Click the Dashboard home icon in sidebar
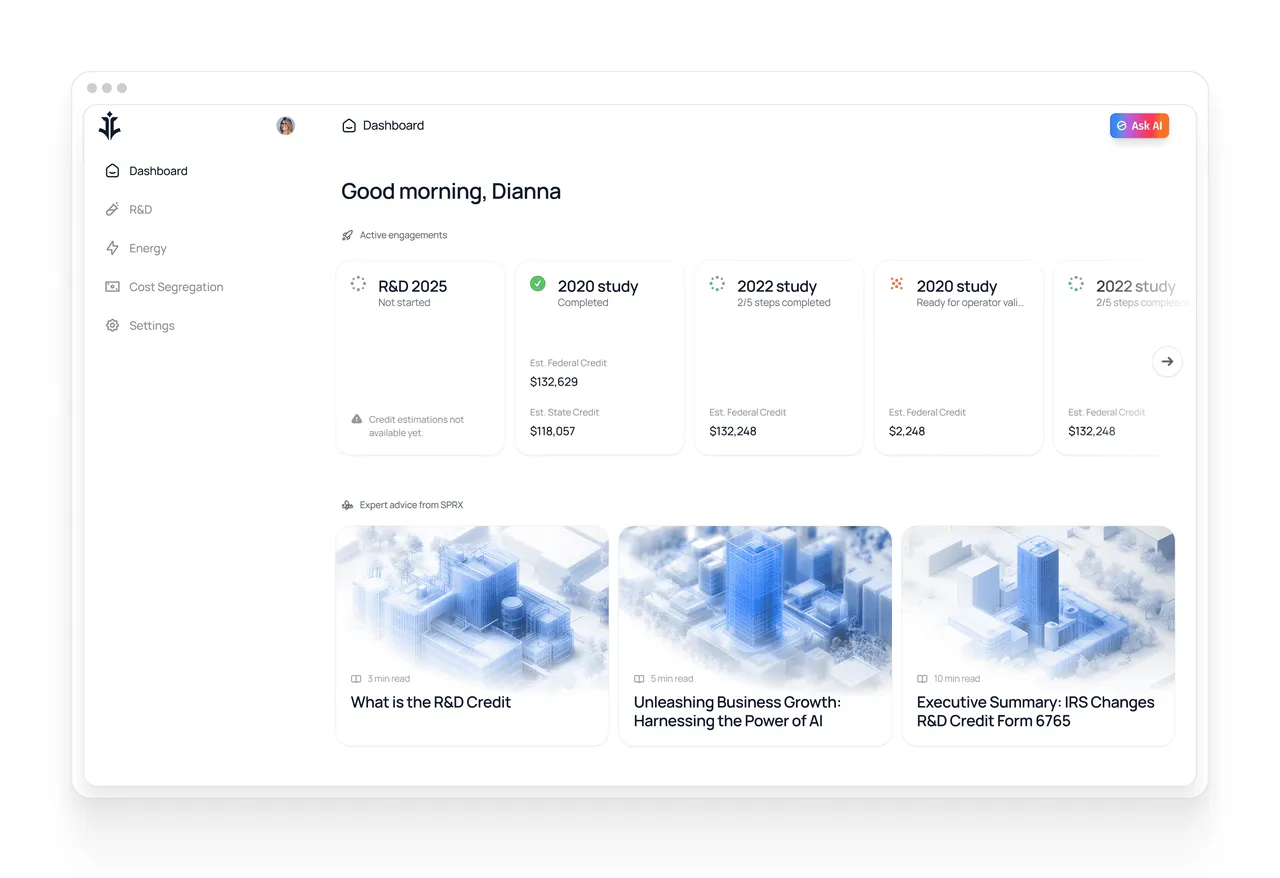 (x=112, y=171)
